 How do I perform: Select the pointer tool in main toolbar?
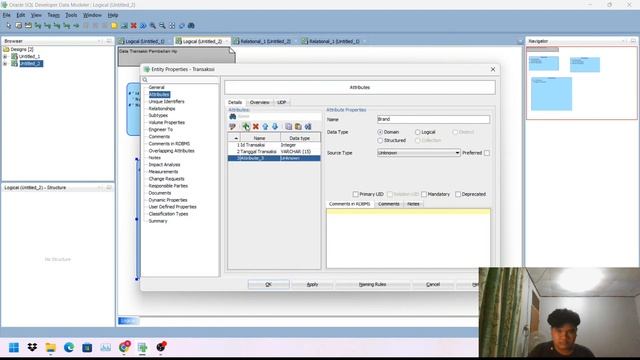coord(9,26)
